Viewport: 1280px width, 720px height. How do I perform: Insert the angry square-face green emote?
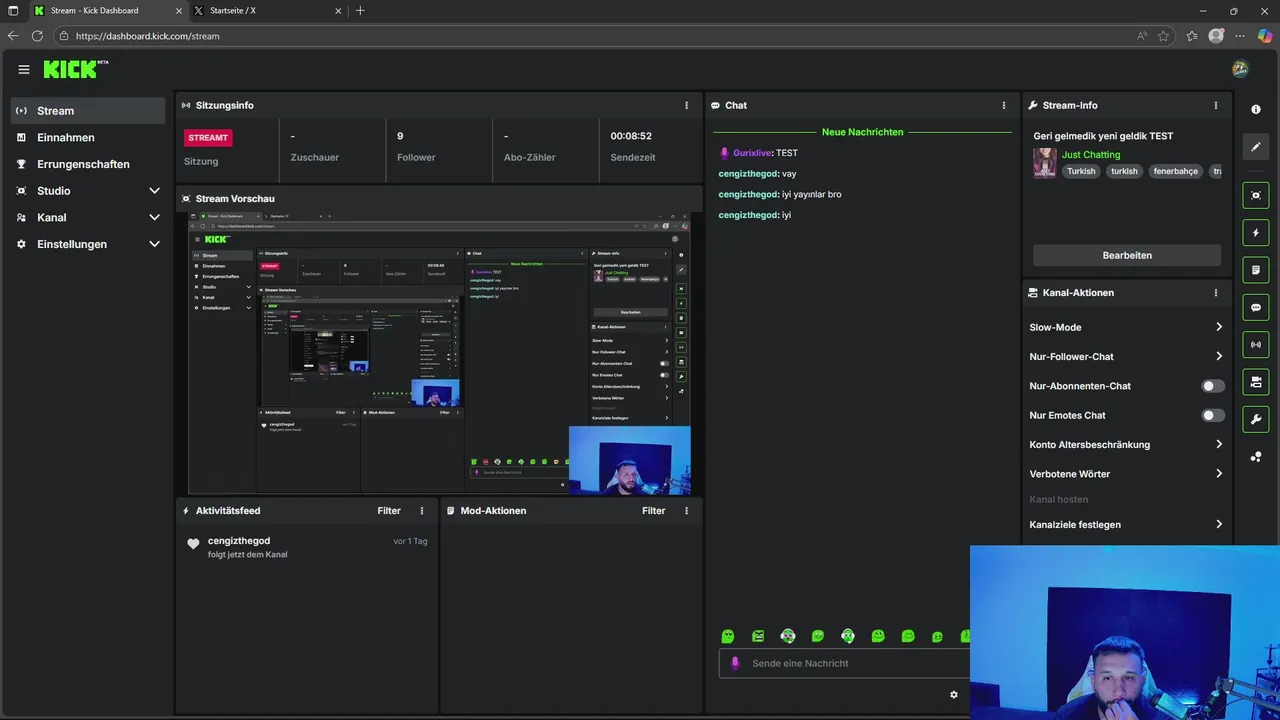[758, 636]
